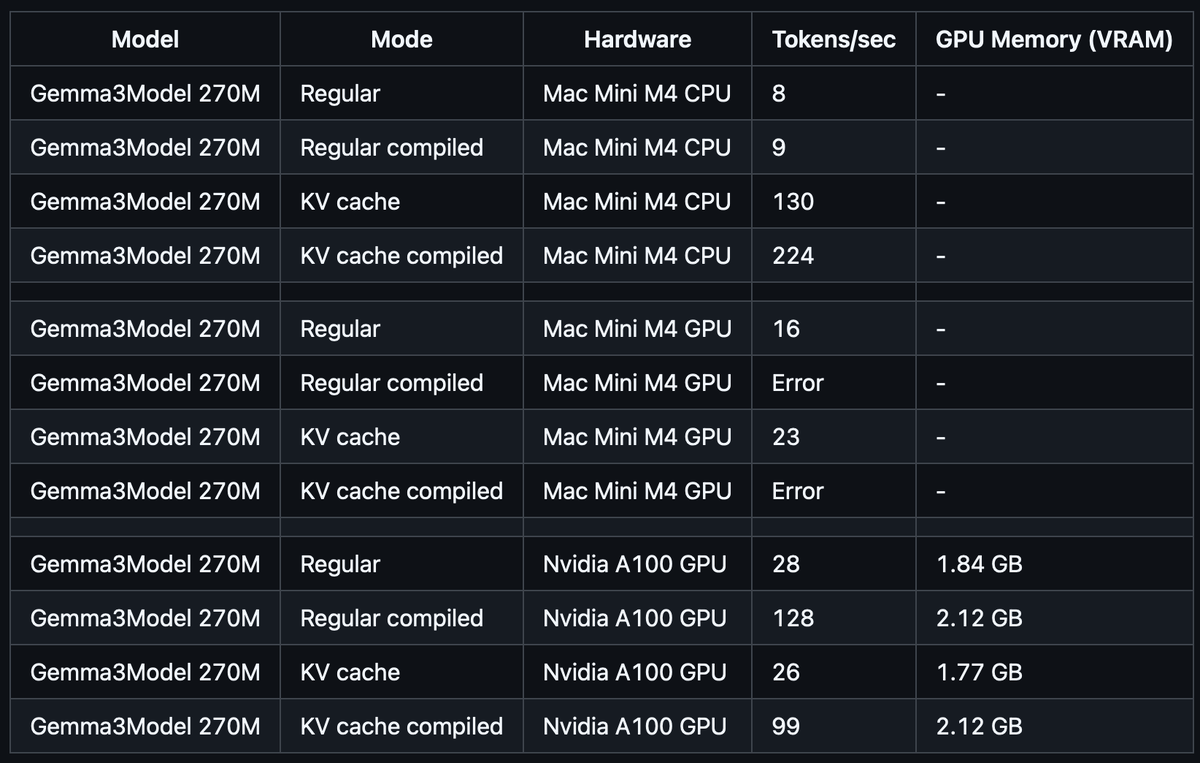
Task: Click the 23 tokens/sec cell
Action: (x=786, y=437)
